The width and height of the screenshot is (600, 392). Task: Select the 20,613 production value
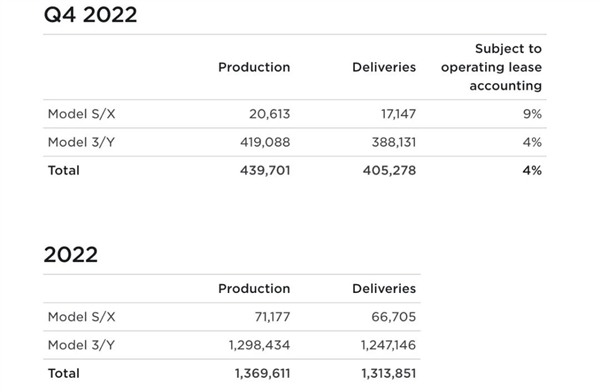[x=270, y=114]
